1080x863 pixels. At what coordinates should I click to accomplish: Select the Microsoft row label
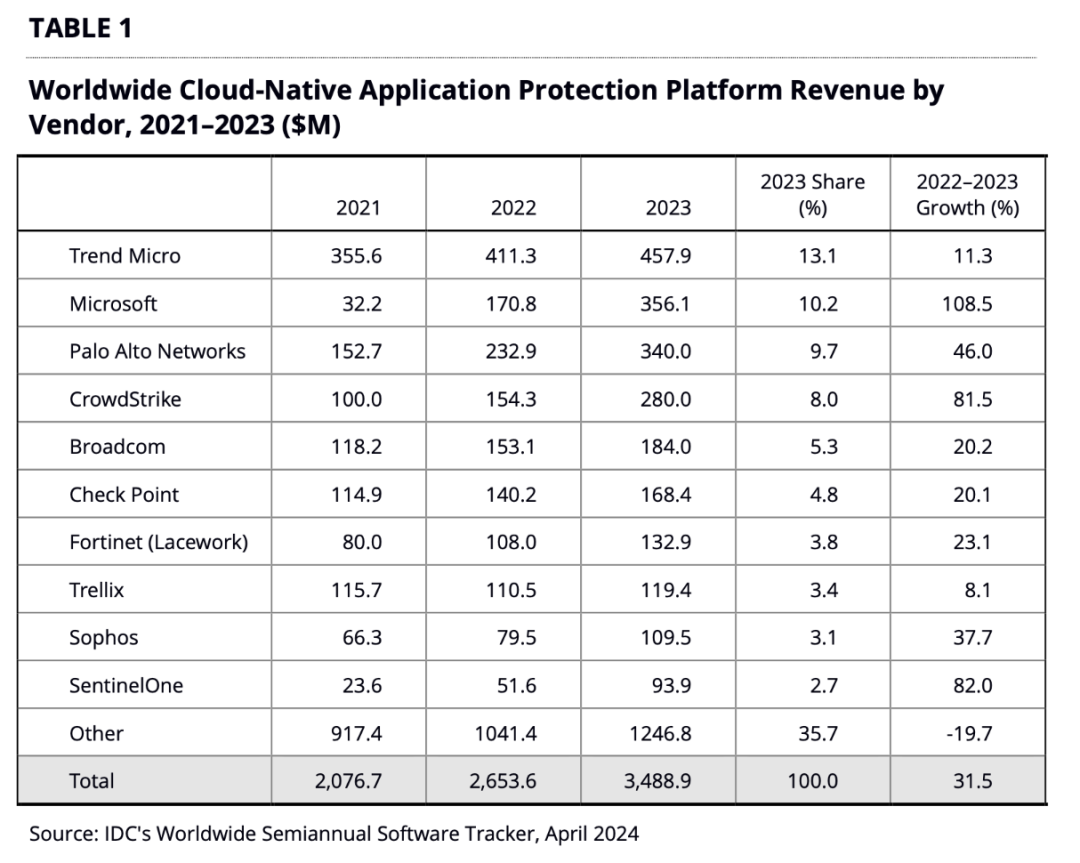[113, 303]
